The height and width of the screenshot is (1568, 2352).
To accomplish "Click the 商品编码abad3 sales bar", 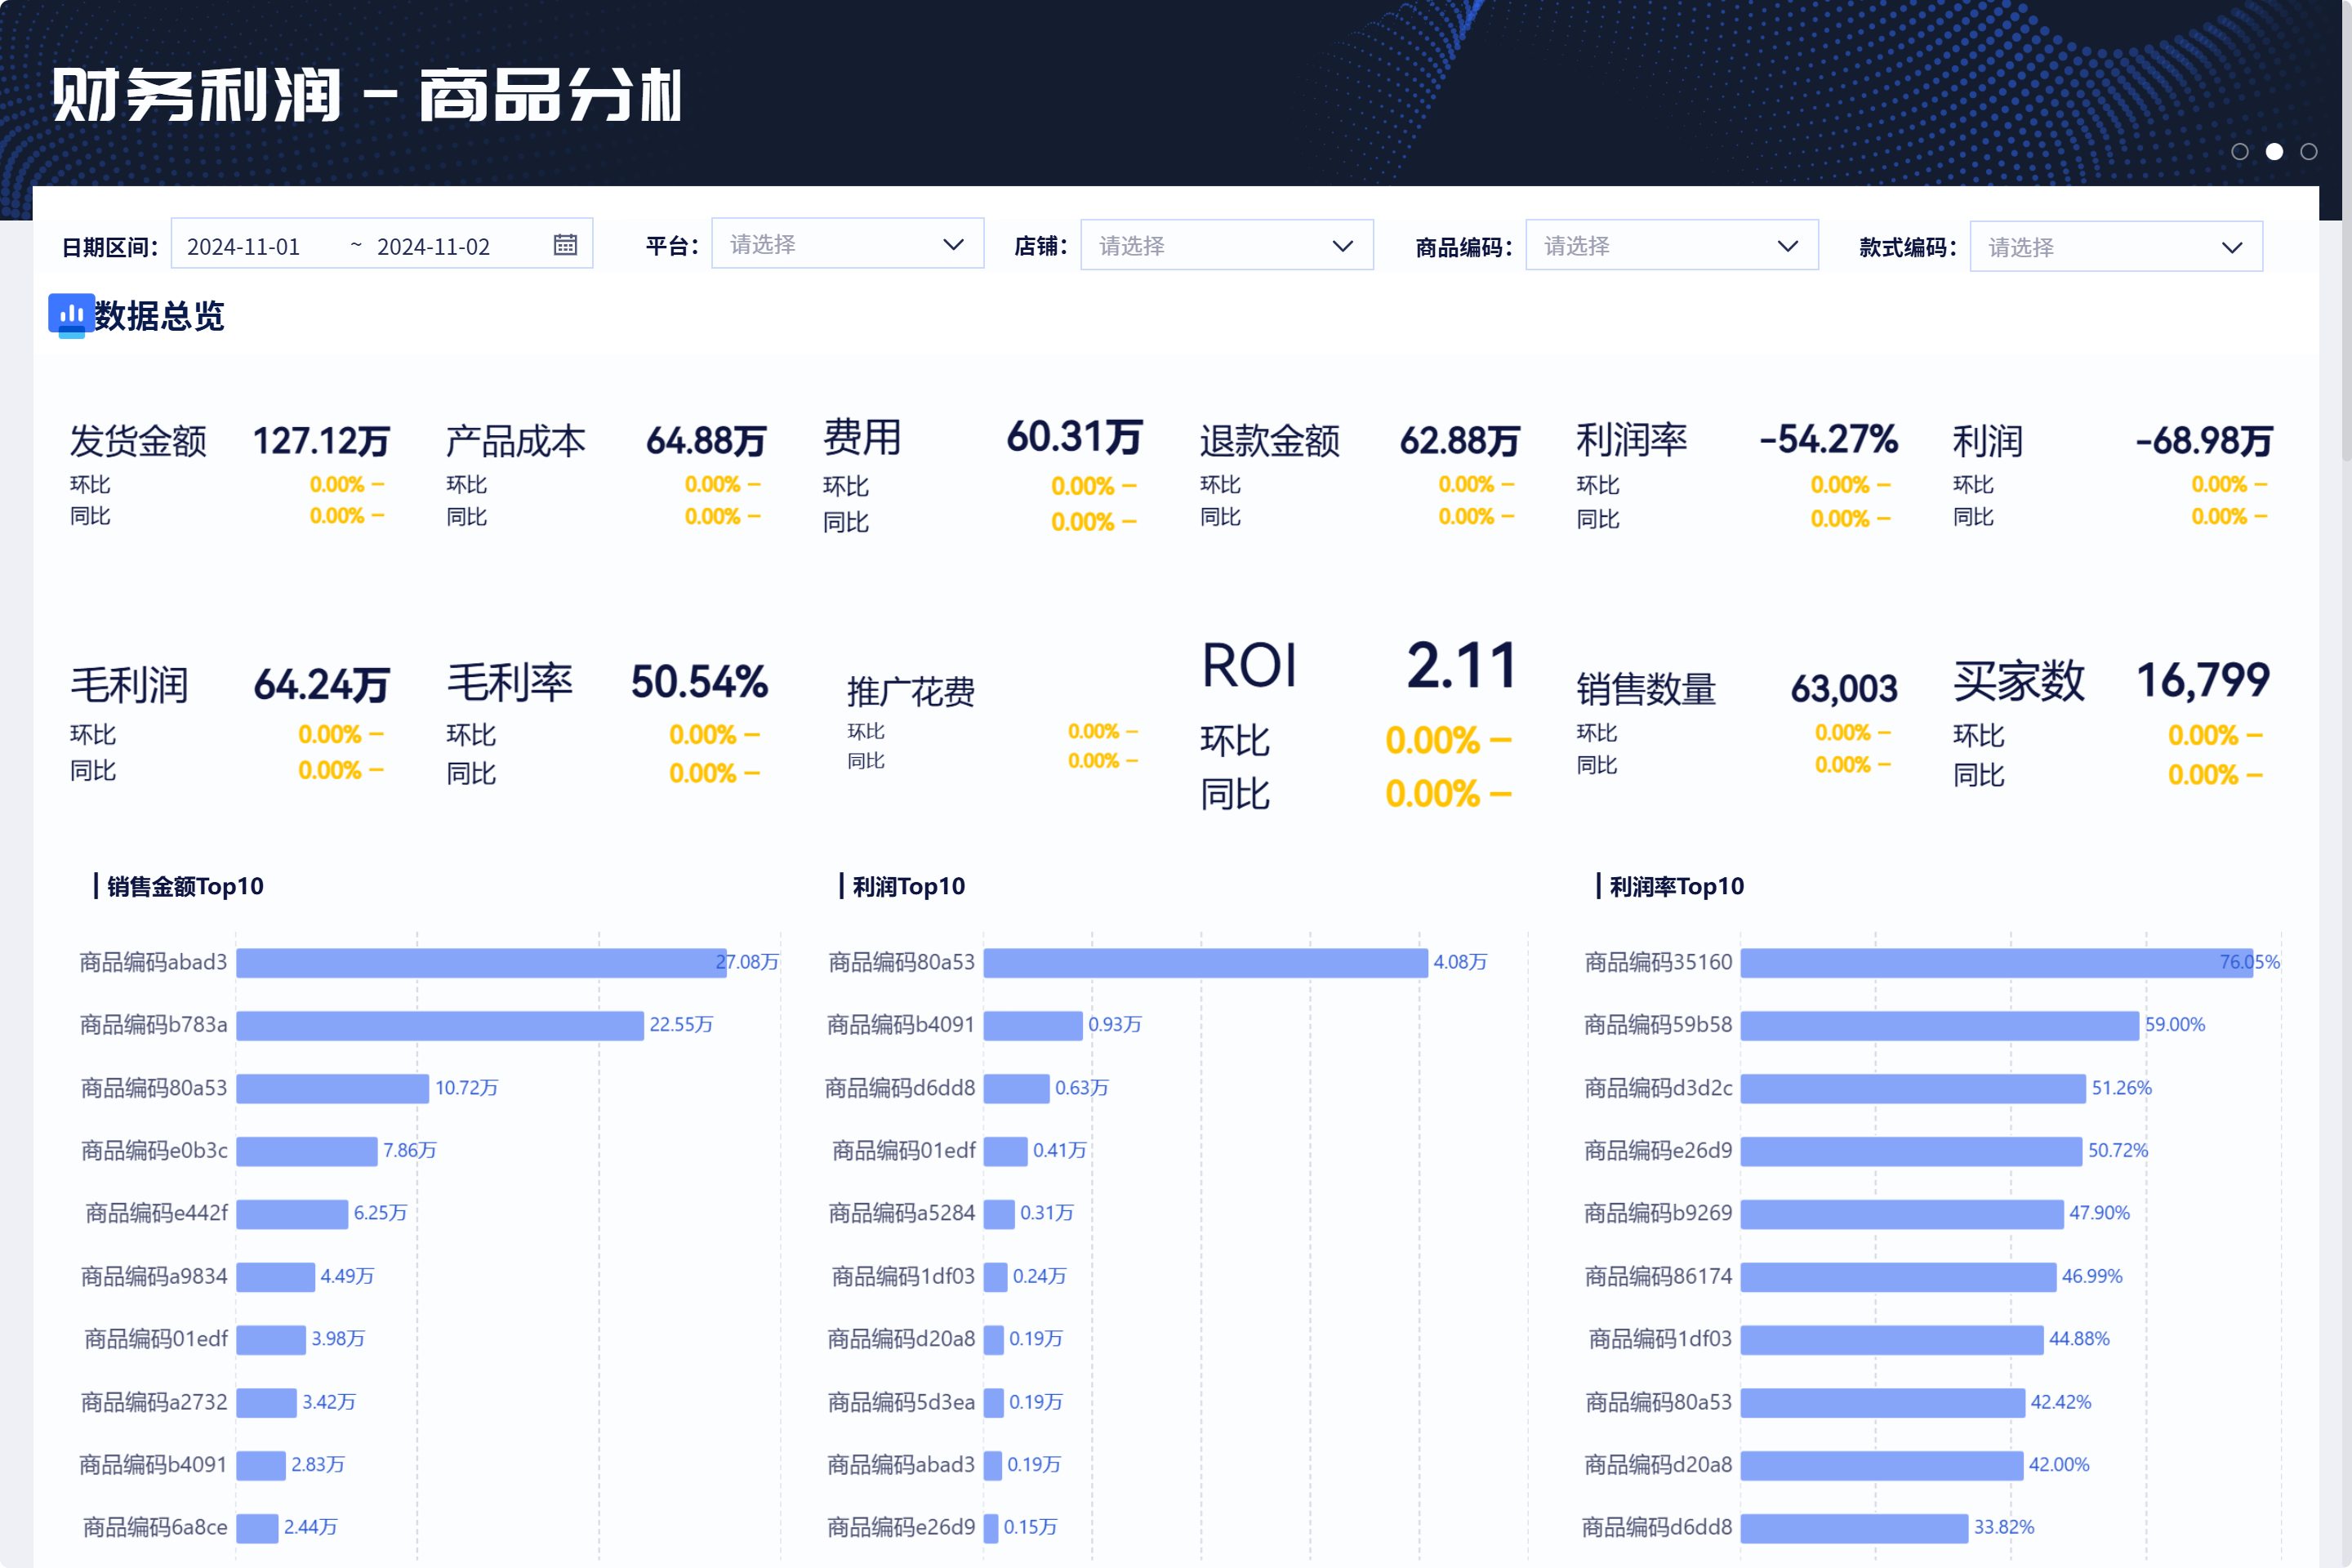I will (x=481, y=962).
